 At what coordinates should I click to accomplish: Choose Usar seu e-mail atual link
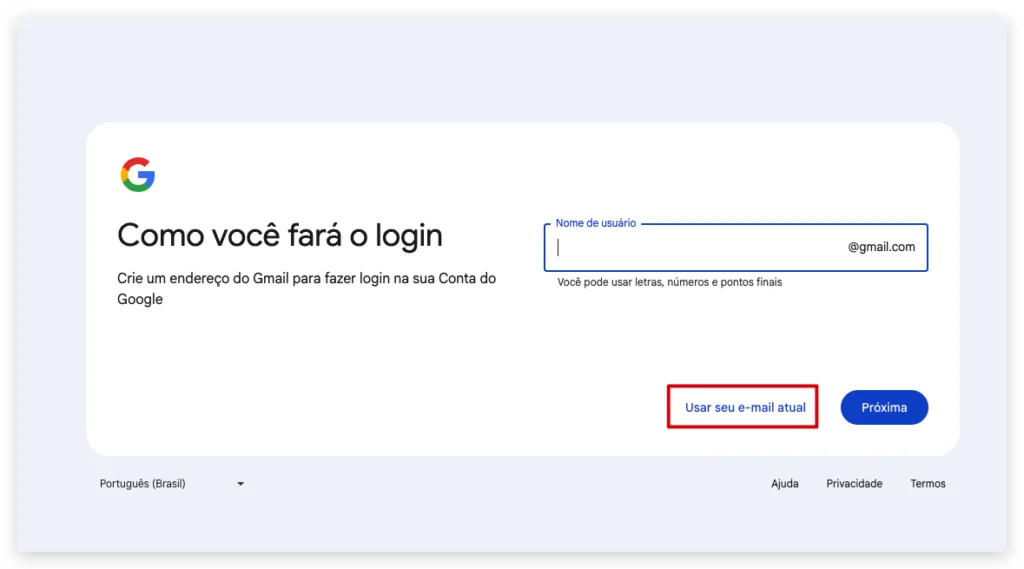744,407
